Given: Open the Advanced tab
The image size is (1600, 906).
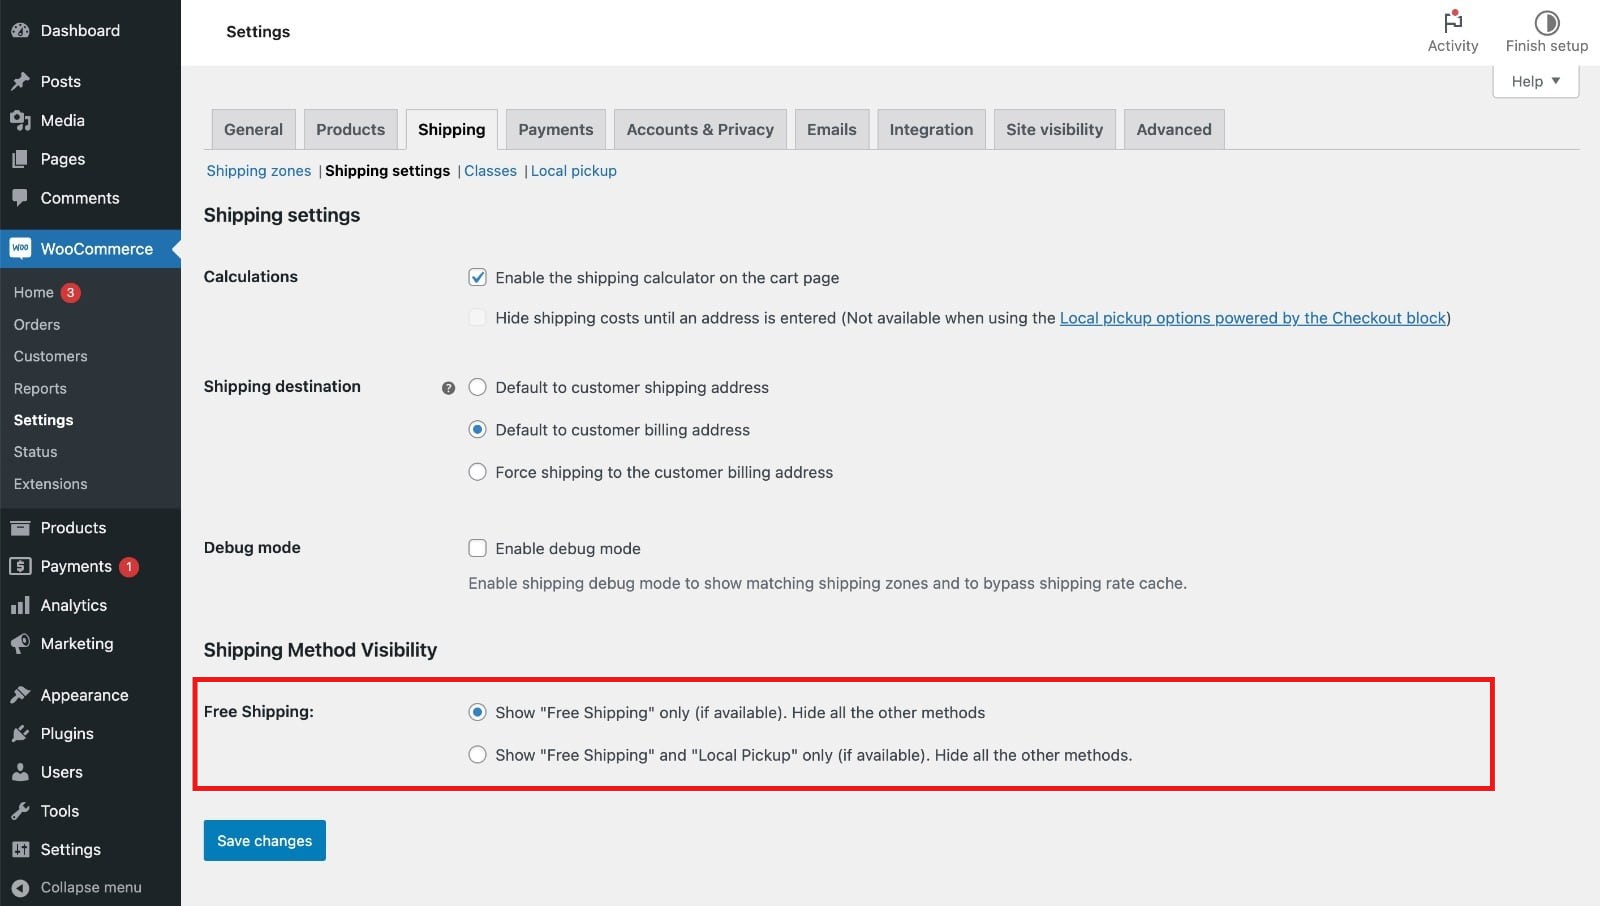Looking at the screenshot, I should click(x=1174, y=129).
